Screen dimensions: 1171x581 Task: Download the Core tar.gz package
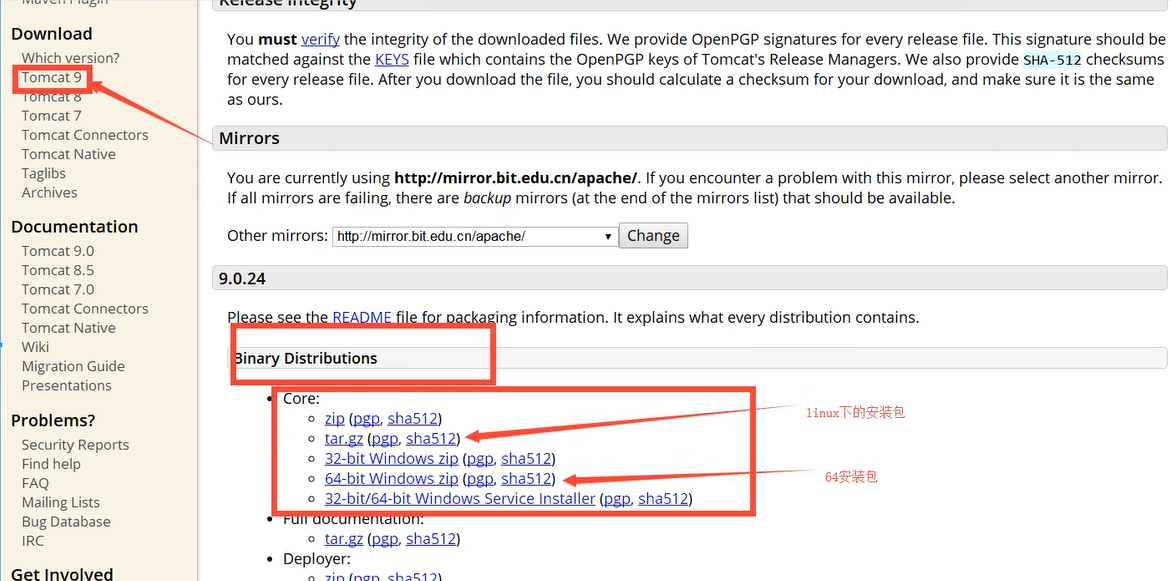click(x=344, y=438)
